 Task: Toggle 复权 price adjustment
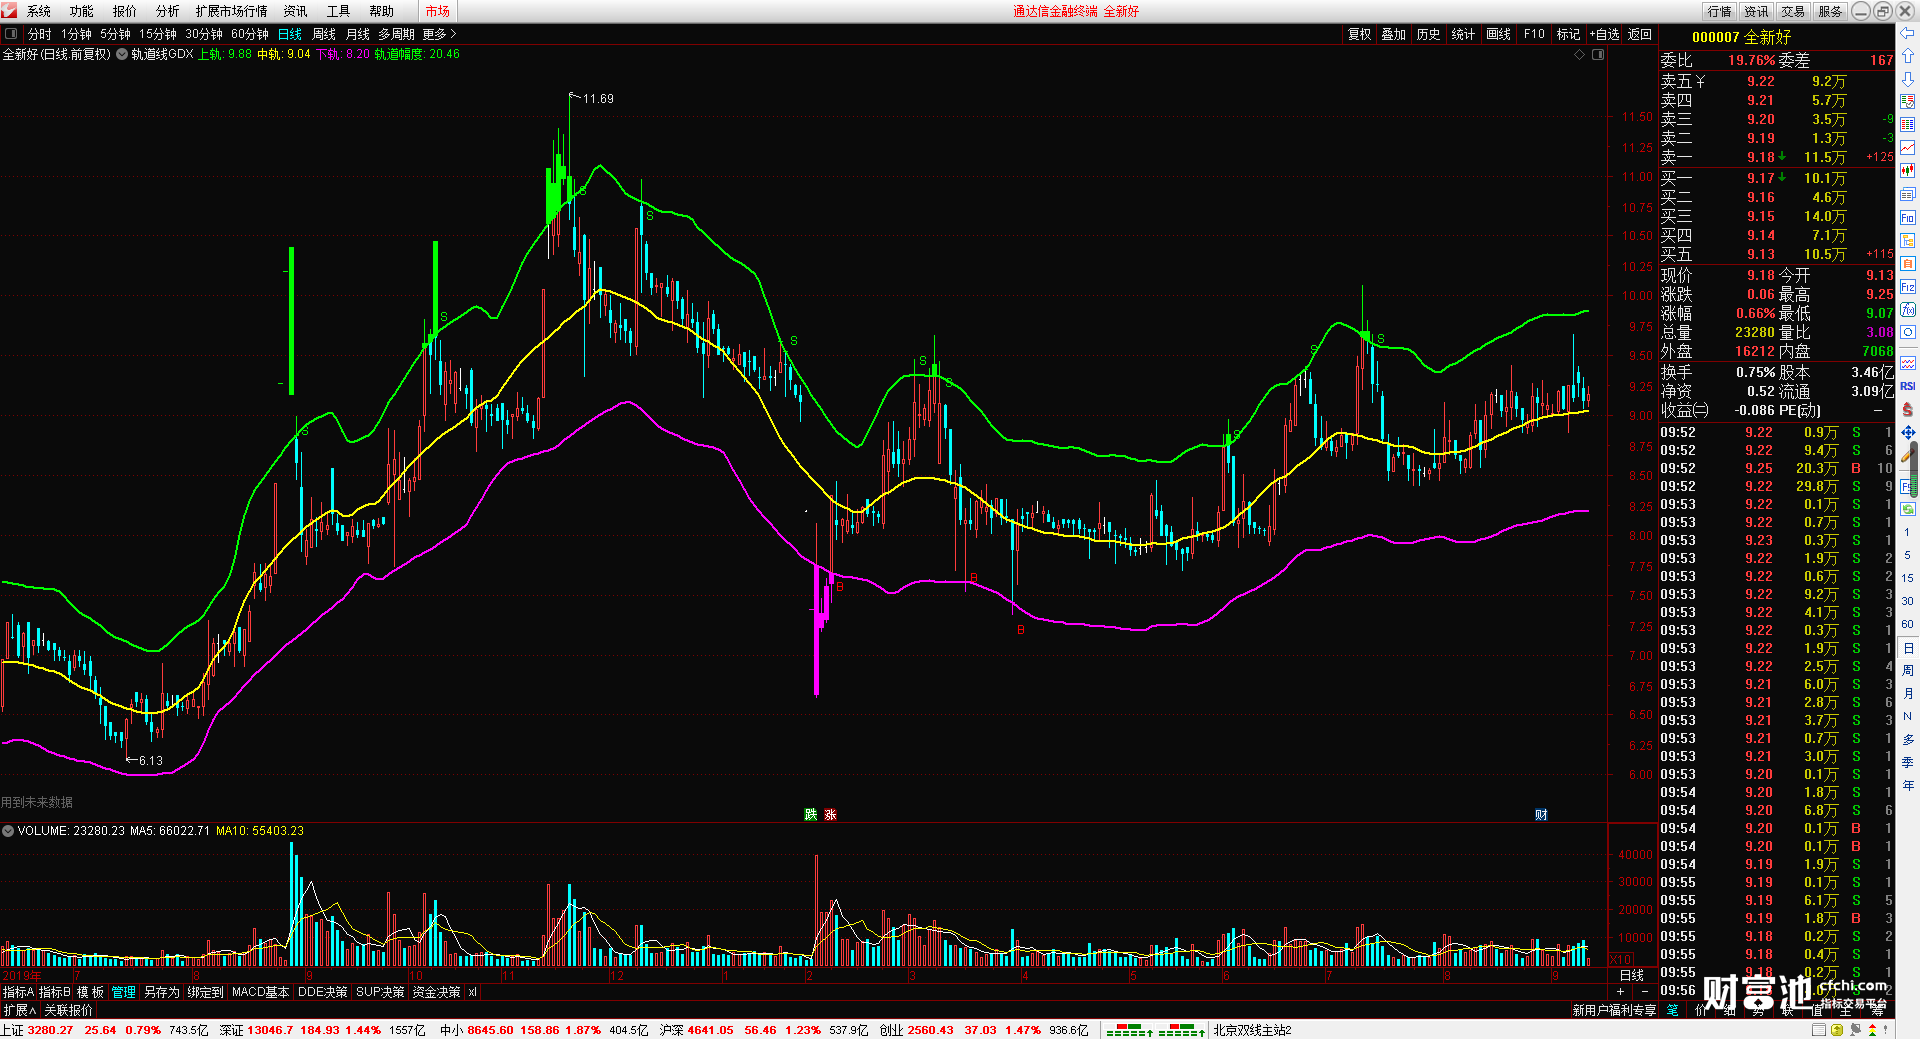[1359, 34]
